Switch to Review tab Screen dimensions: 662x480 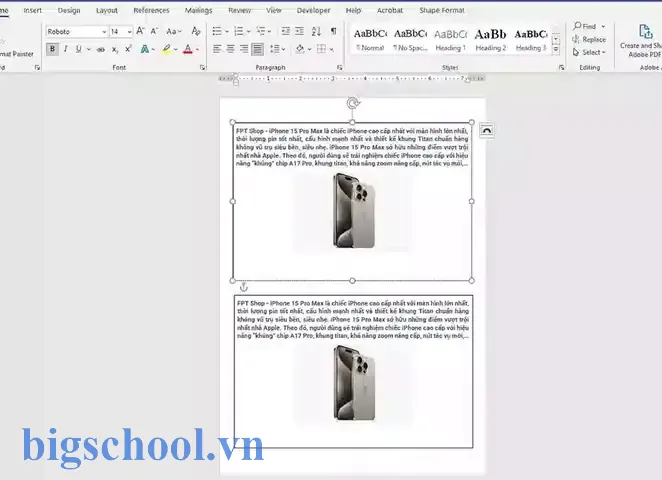pyautogui.click(x=239, y=10)
